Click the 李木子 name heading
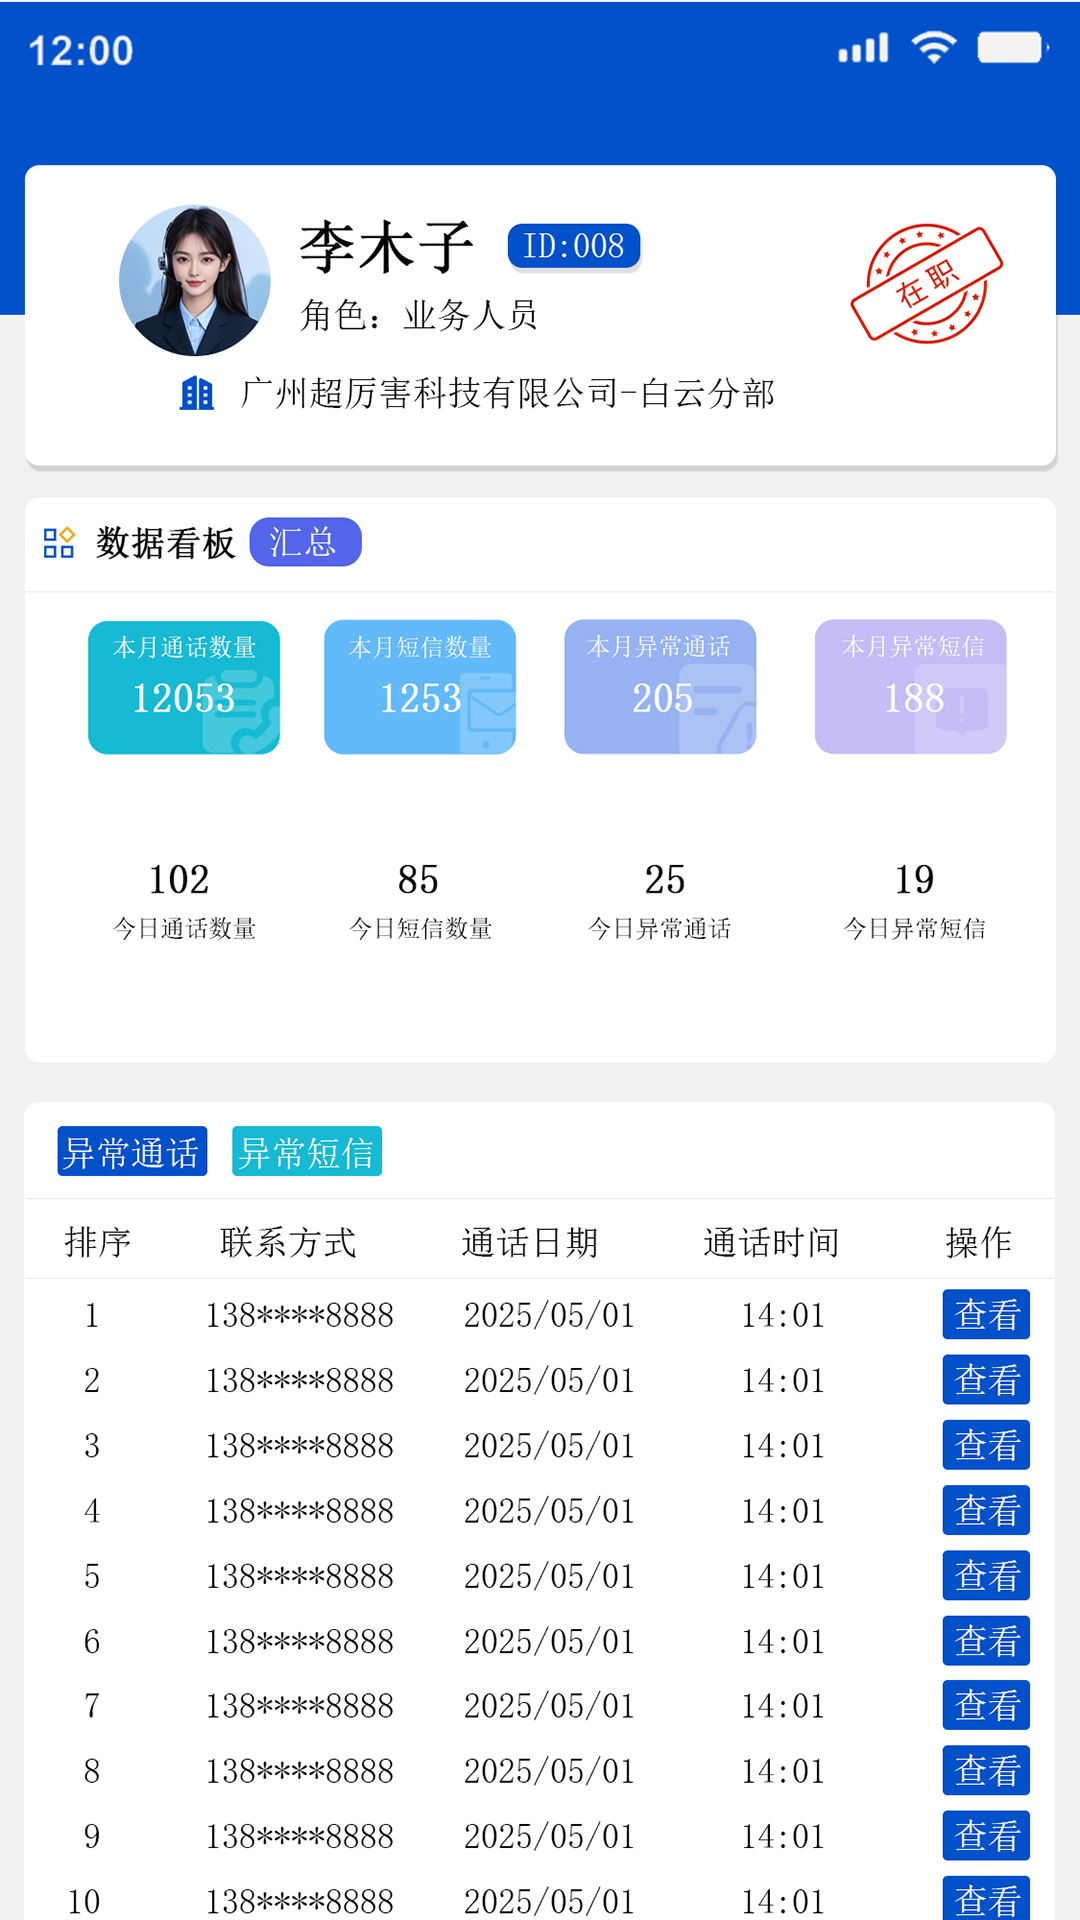The image size is (1080, 1920). [x=387, y=247]
